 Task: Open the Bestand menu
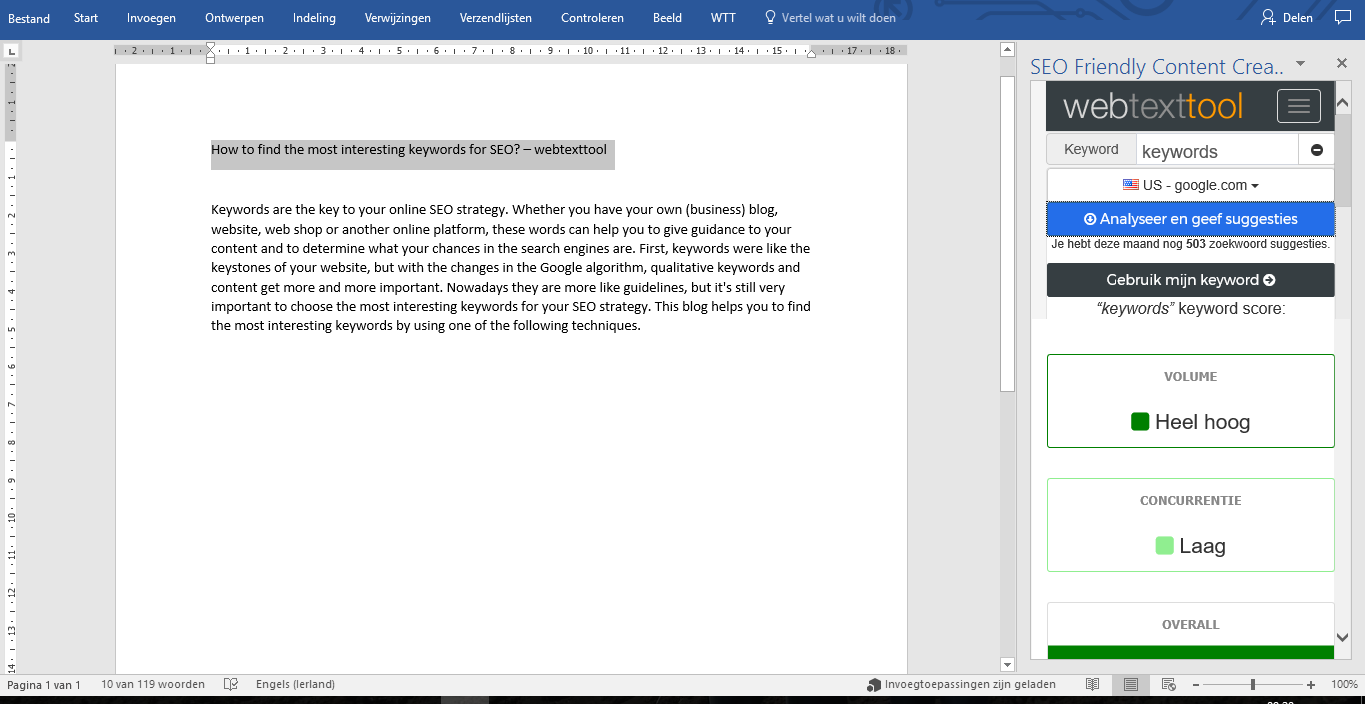pos(29,18)
